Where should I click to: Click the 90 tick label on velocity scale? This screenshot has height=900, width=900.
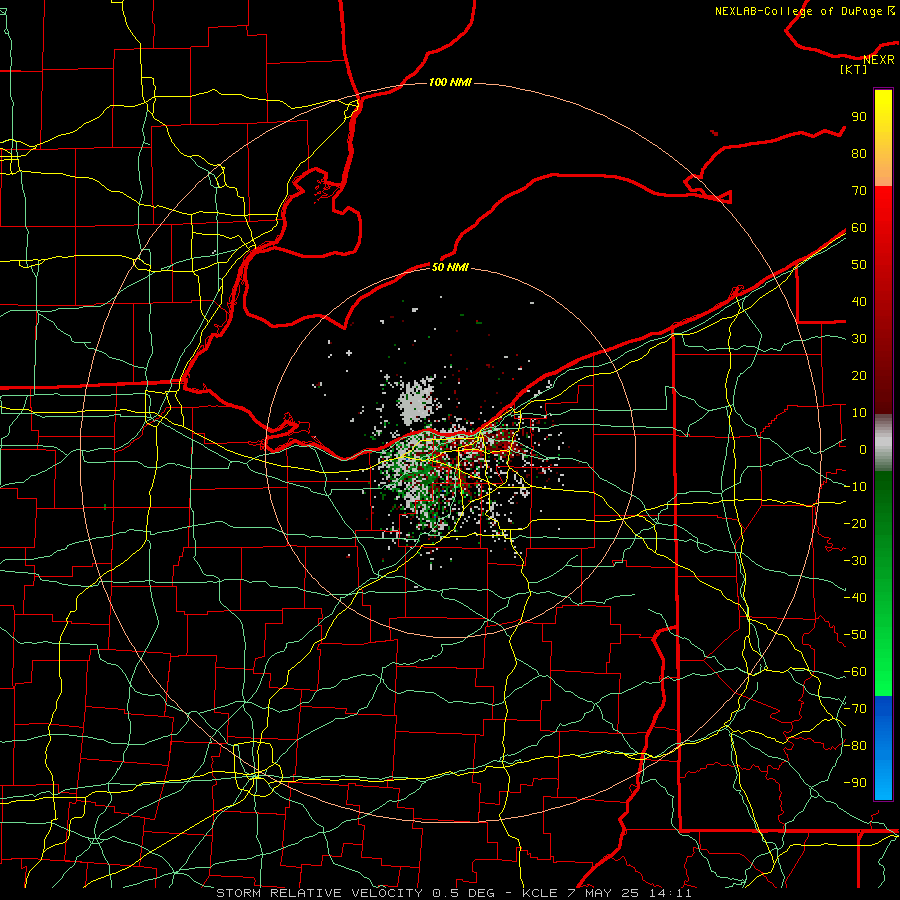point(859,117)
